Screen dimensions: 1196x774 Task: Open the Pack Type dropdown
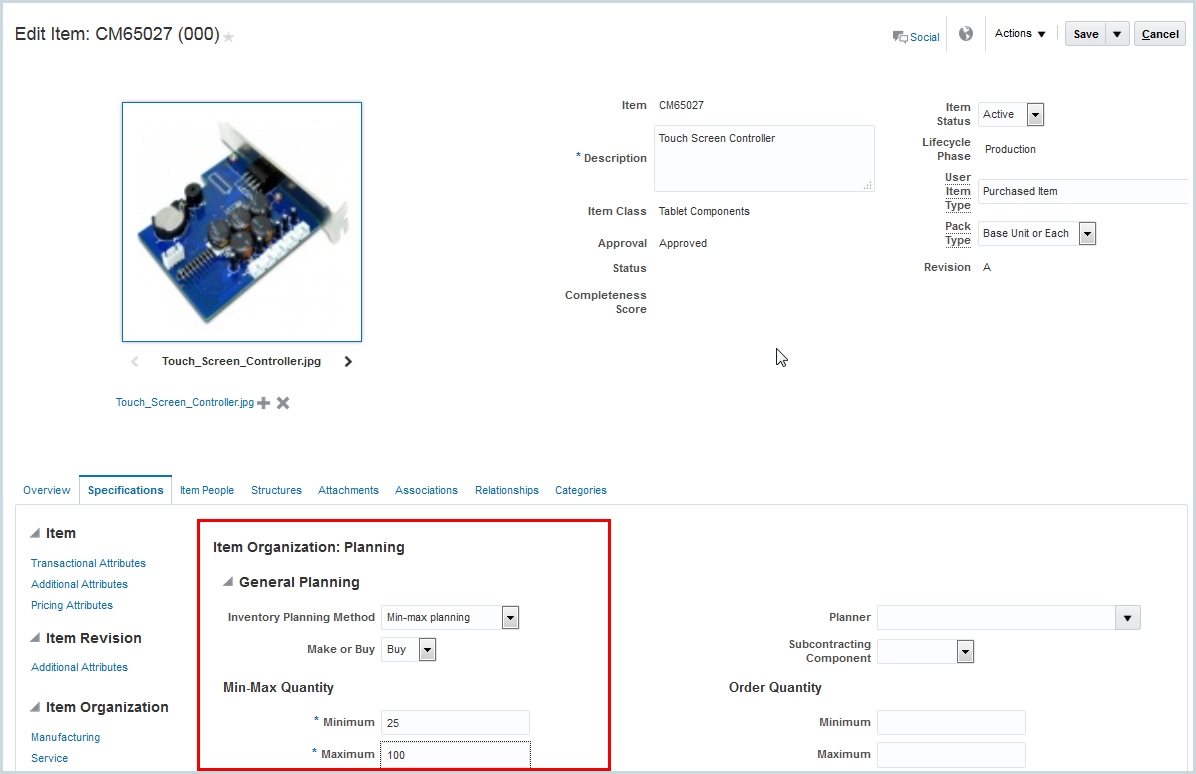point(1087,233)
